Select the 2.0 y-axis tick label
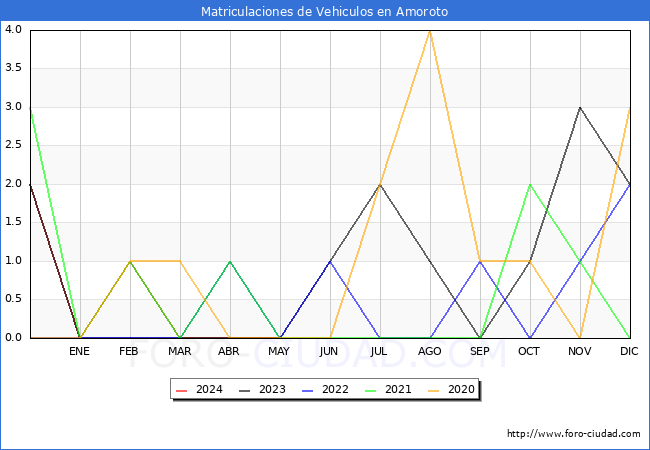This screenshot has width=650, height=450. click(x=14, y=184)
